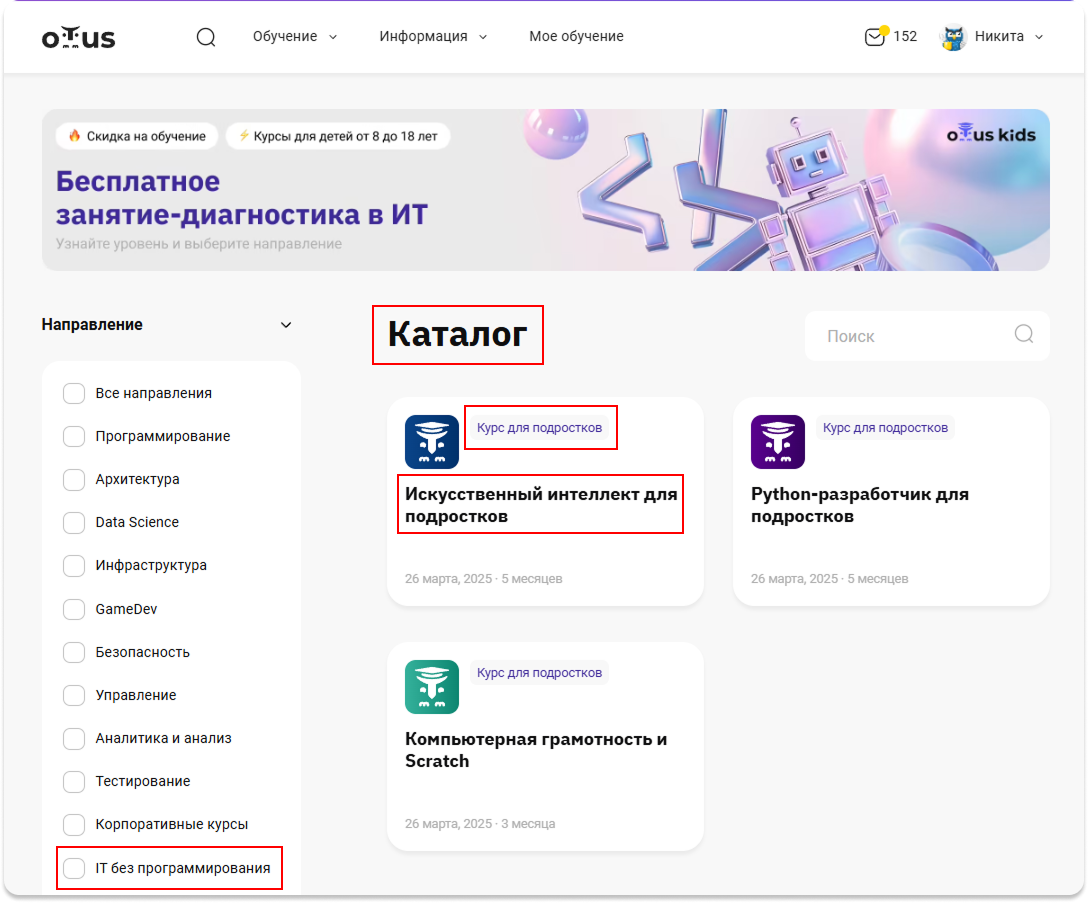Screen dimensions: 1088x903
Task: Go to Мое обучение
Action: point(577,36)
